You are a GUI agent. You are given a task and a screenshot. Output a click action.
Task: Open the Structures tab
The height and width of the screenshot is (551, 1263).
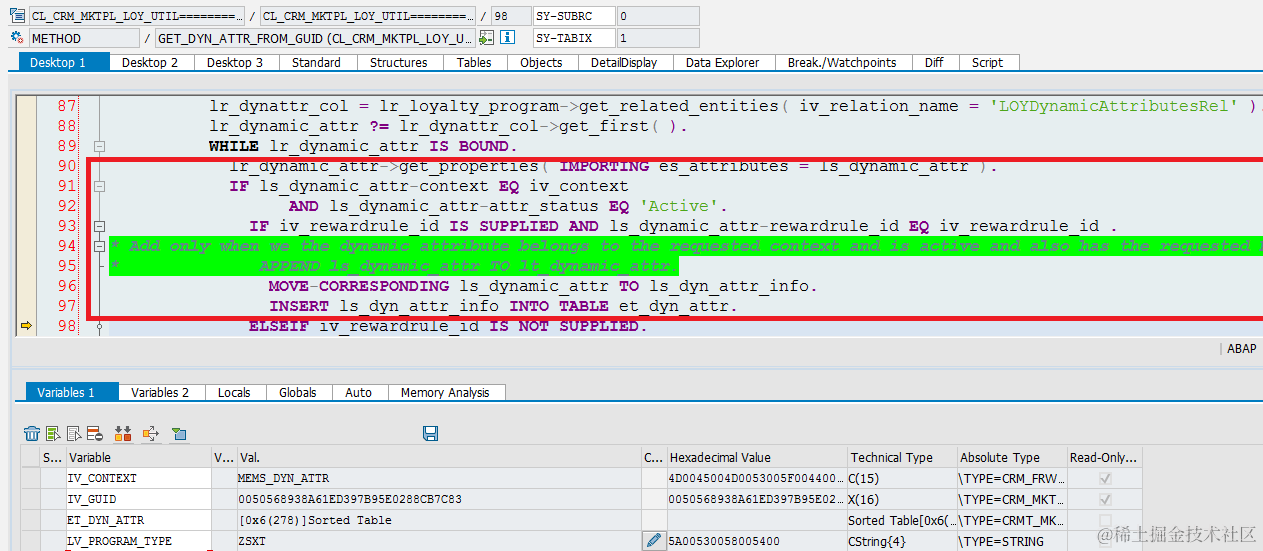point(398,62)
